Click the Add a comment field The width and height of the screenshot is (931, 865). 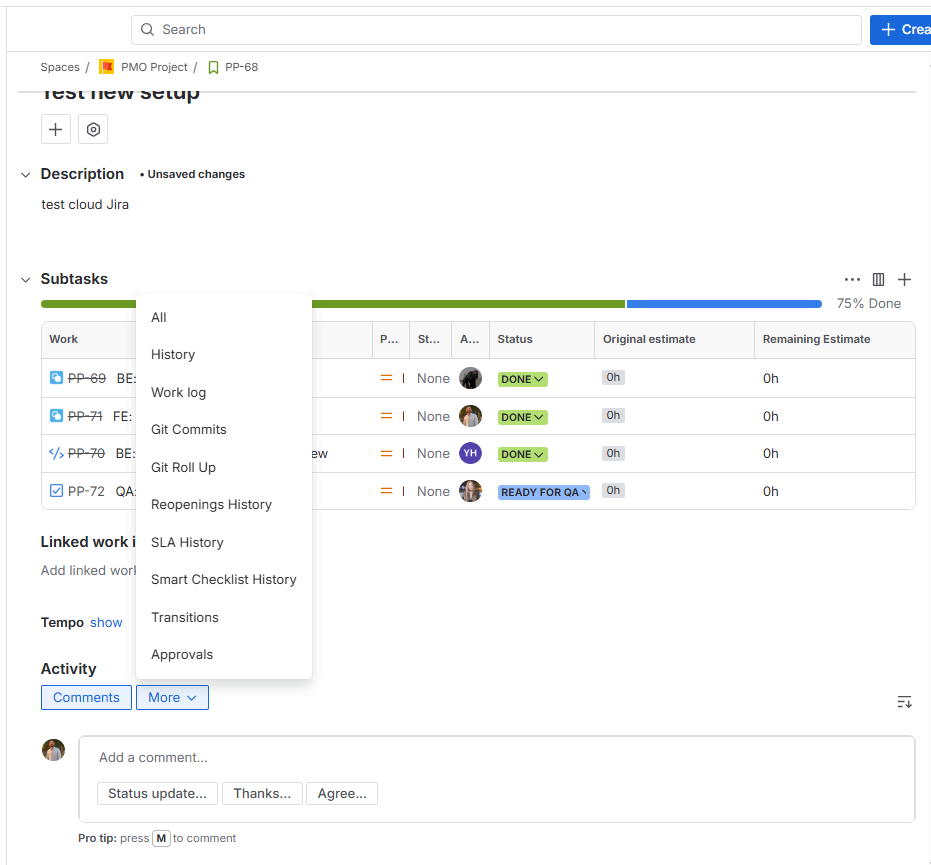(x=497, y=758)
